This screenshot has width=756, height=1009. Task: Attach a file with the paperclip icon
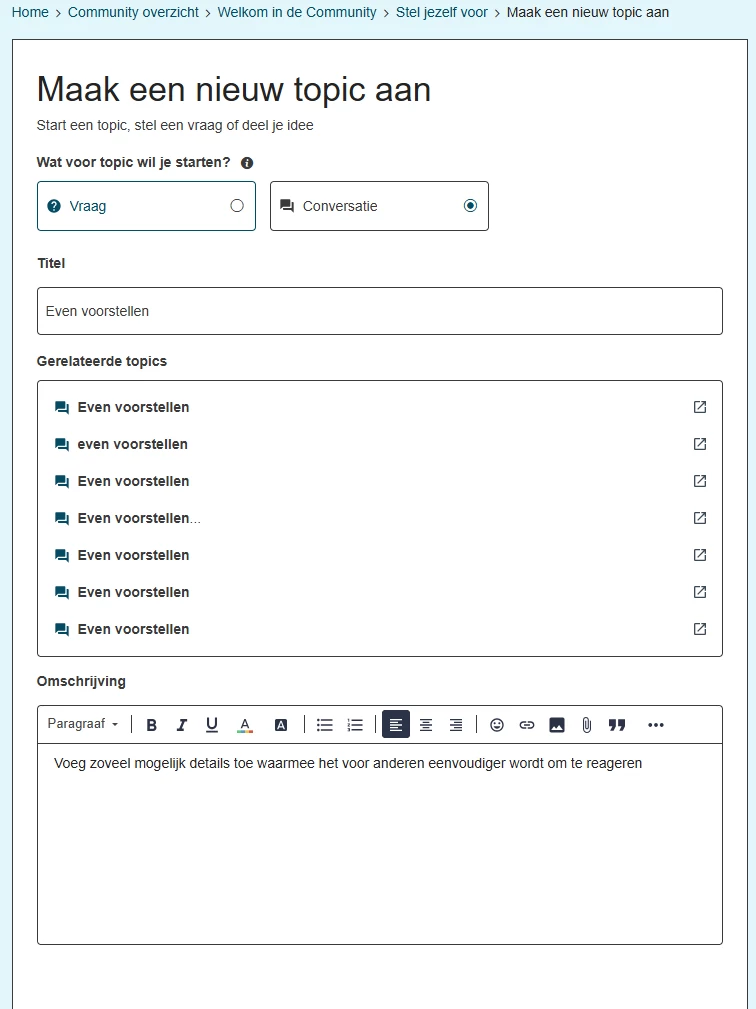click(587, 725)
